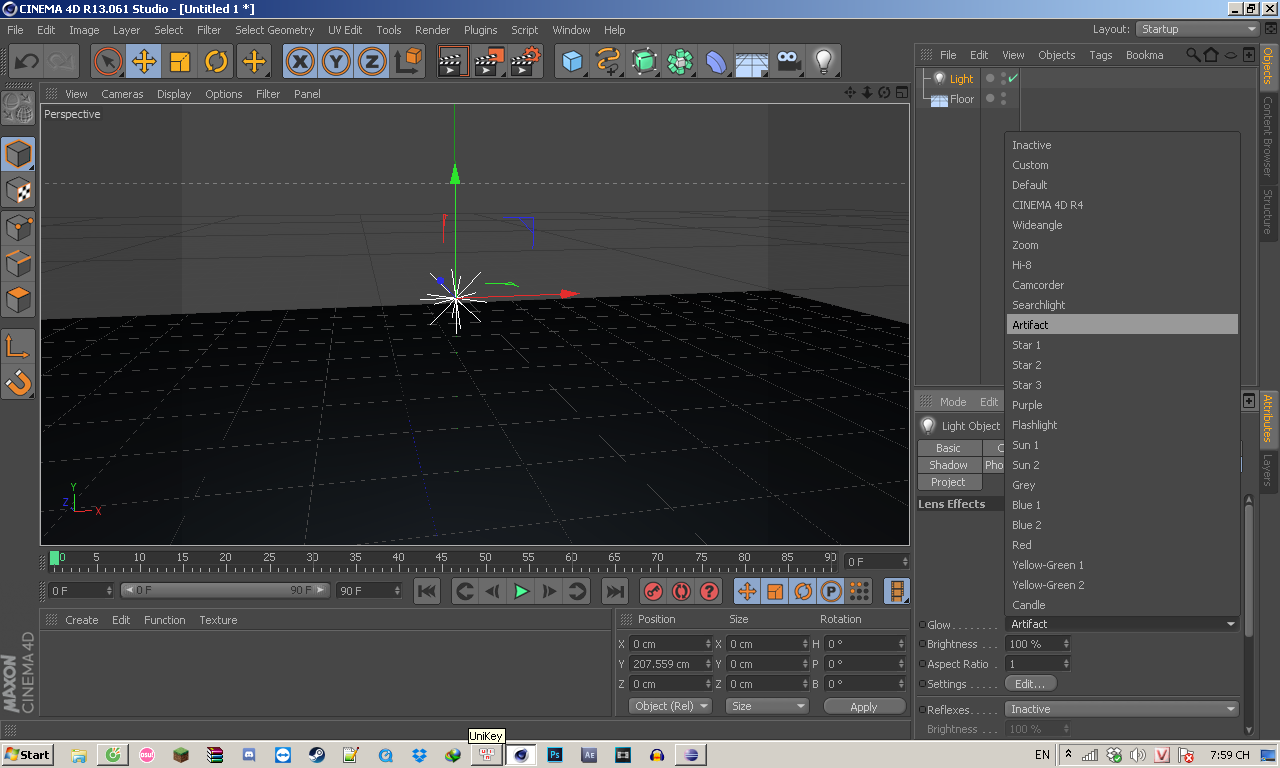Open Render Settings gear clapperboard icon
The width and height of the screenshot is (1280, 768).
pyautogui.click(x=526, y=62)
